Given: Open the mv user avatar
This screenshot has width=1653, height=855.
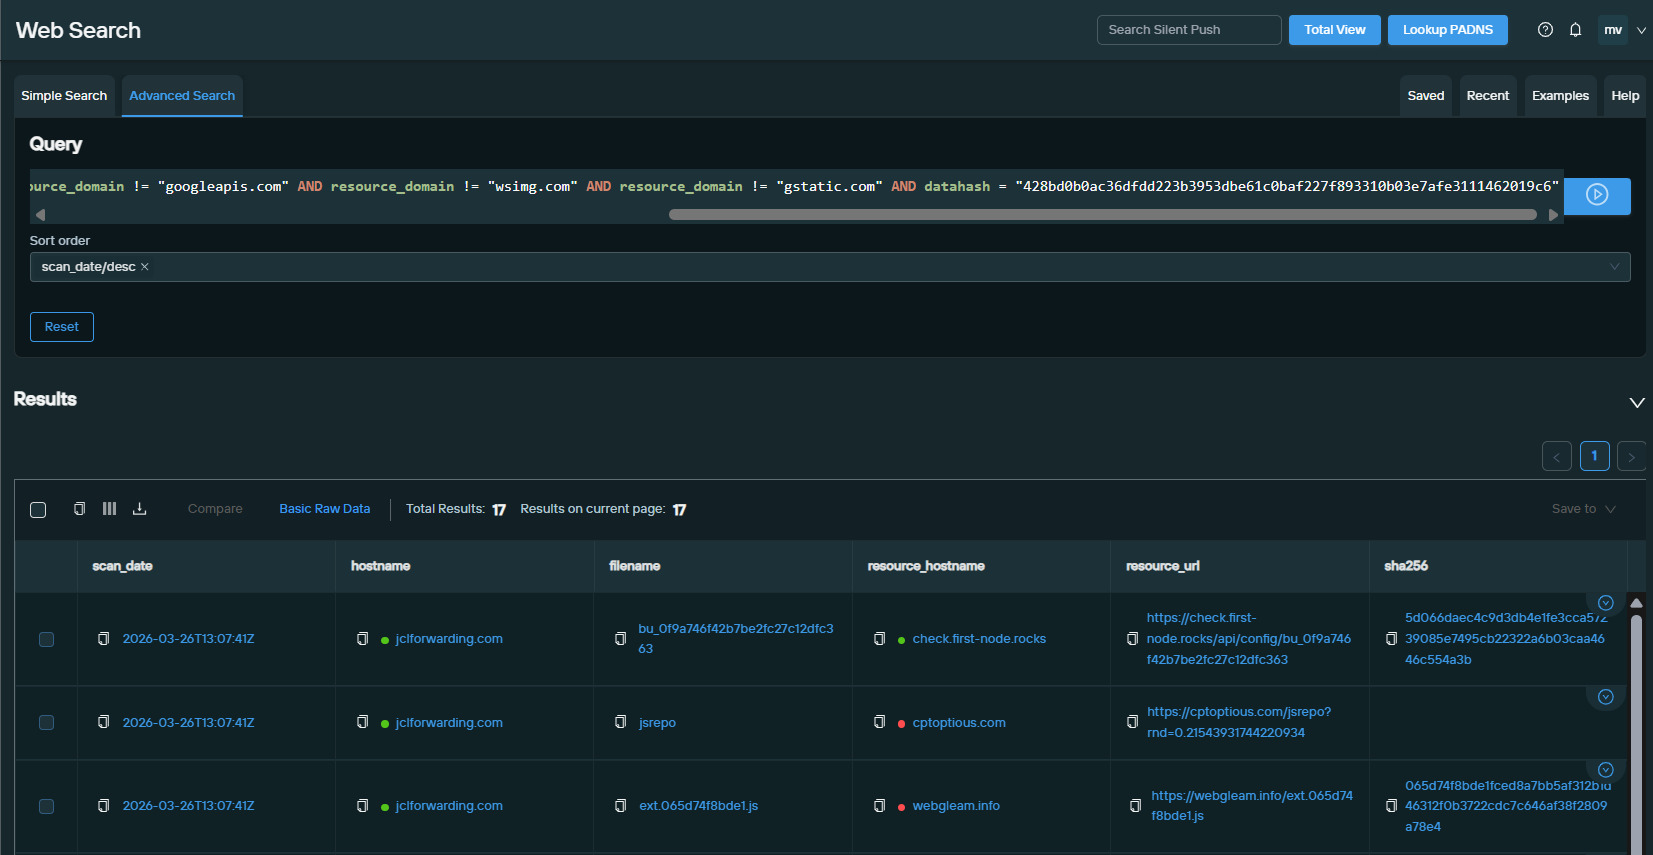Looking at the screenshot, I should click(x=1613, y=30).
